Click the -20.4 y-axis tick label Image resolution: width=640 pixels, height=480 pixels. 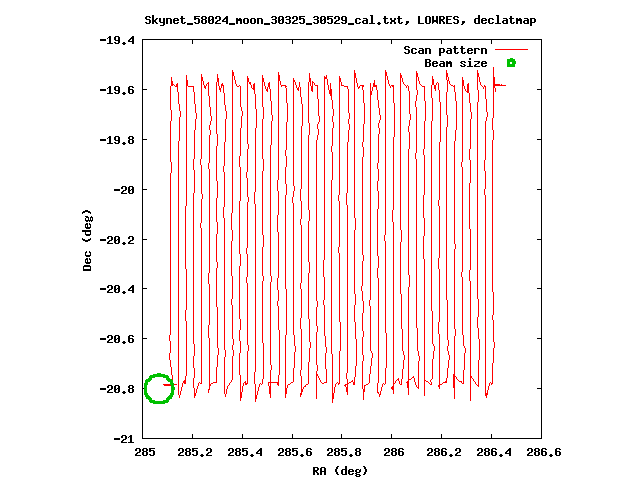pos(117,289)
